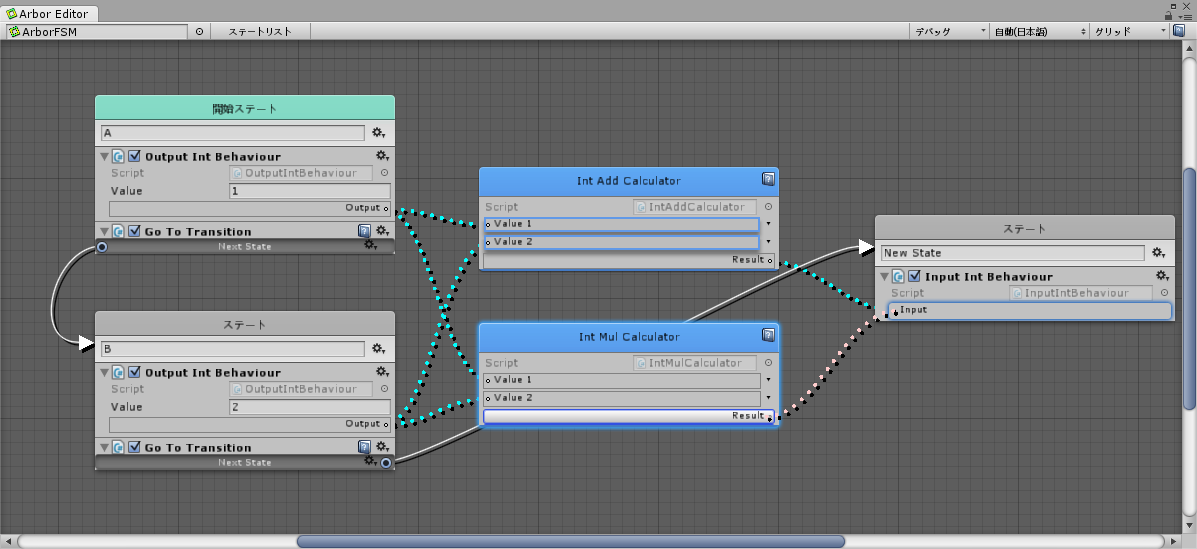1197x549 pixels.
Task: Open the デバッグ dropdown menu
Action: tap(949, 31)
